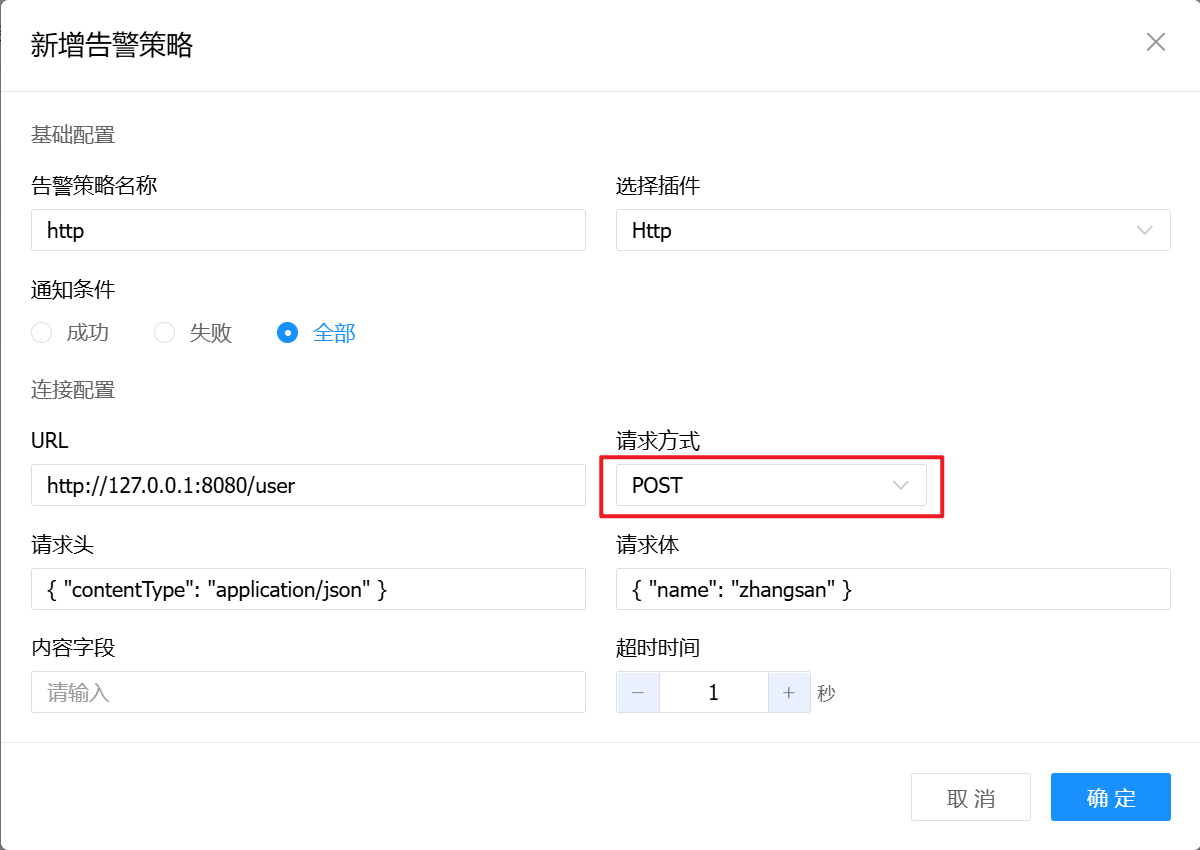The image size is (1200, 850).
Task: Click the chevron arrow in the 选择插件 box
Action: click(1145, 230)
